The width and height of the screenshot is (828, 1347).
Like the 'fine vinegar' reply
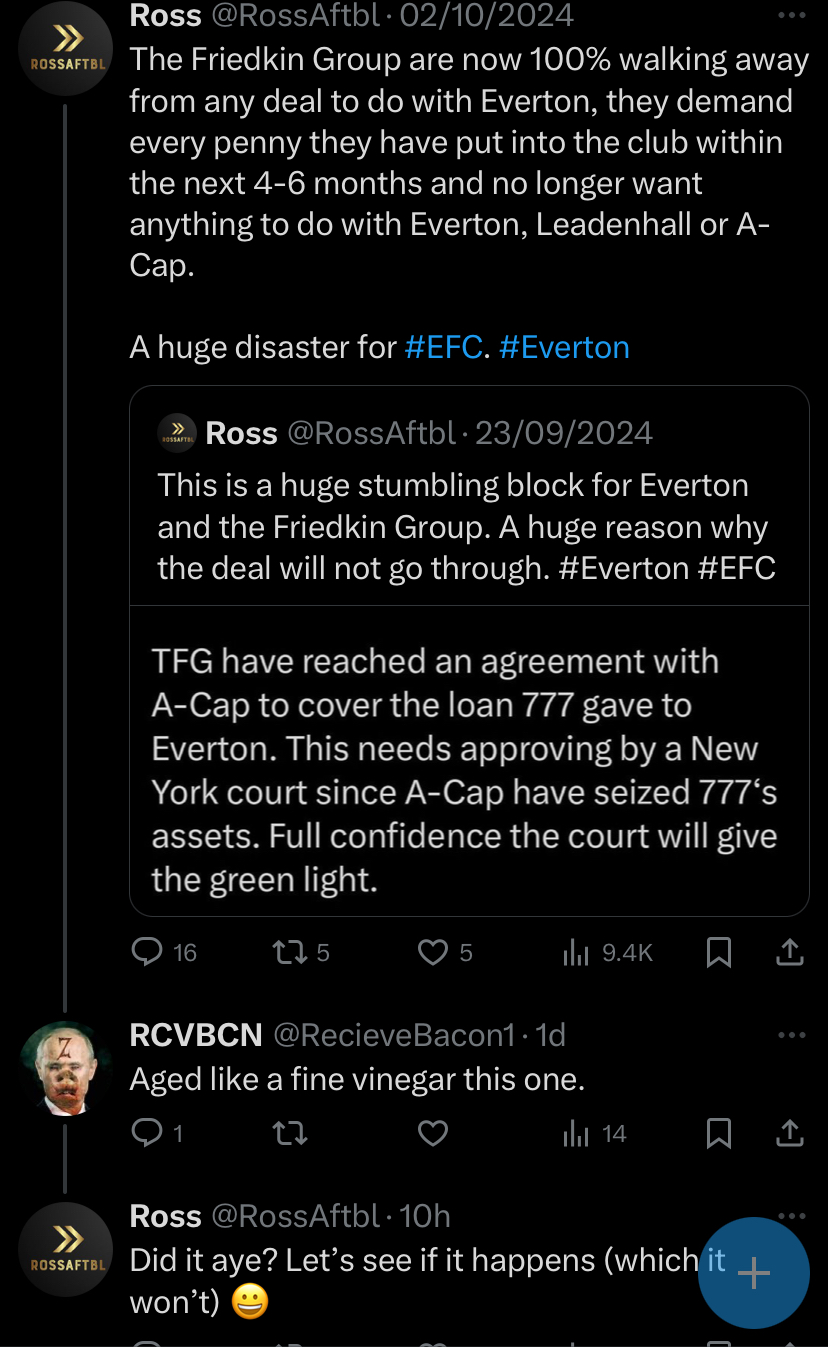pos(432,1133)
